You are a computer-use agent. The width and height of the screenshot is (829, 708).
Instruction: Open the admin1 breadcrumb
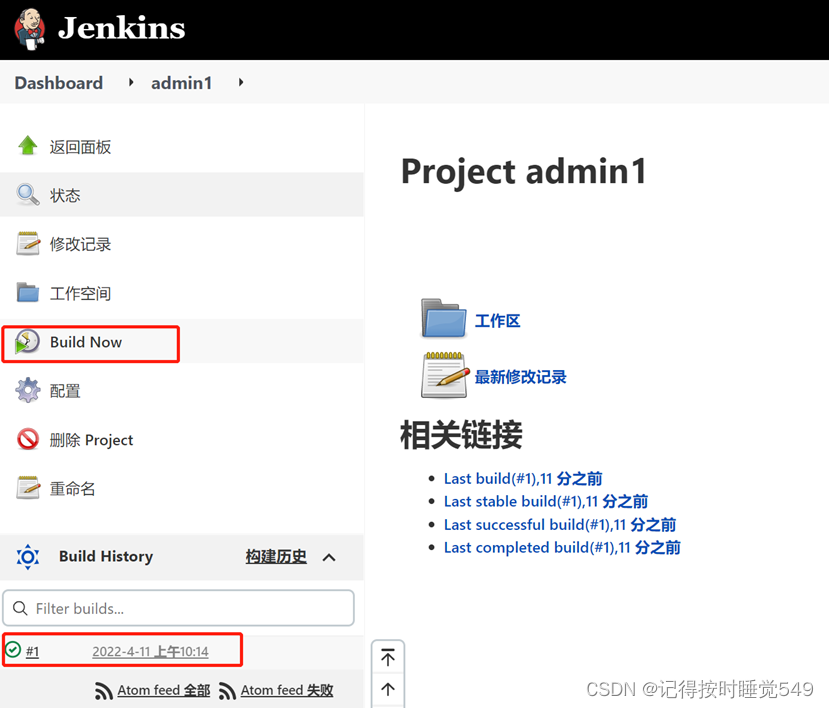[x=181, y=83]
